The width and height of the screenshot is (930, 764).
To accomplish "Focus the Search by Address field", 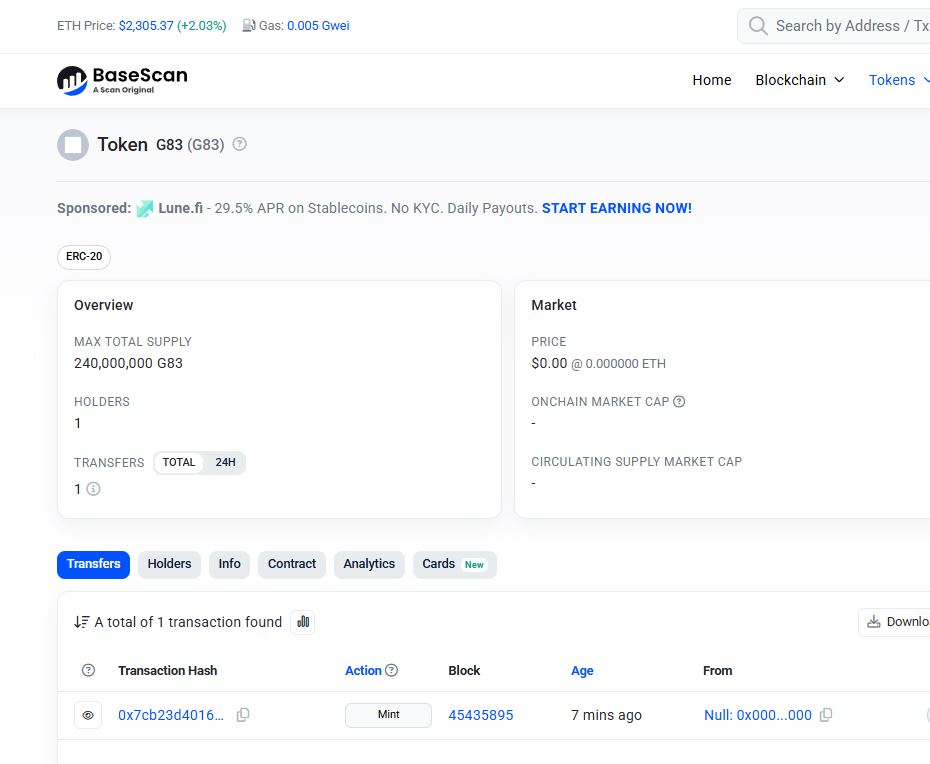I will point(833,26).
